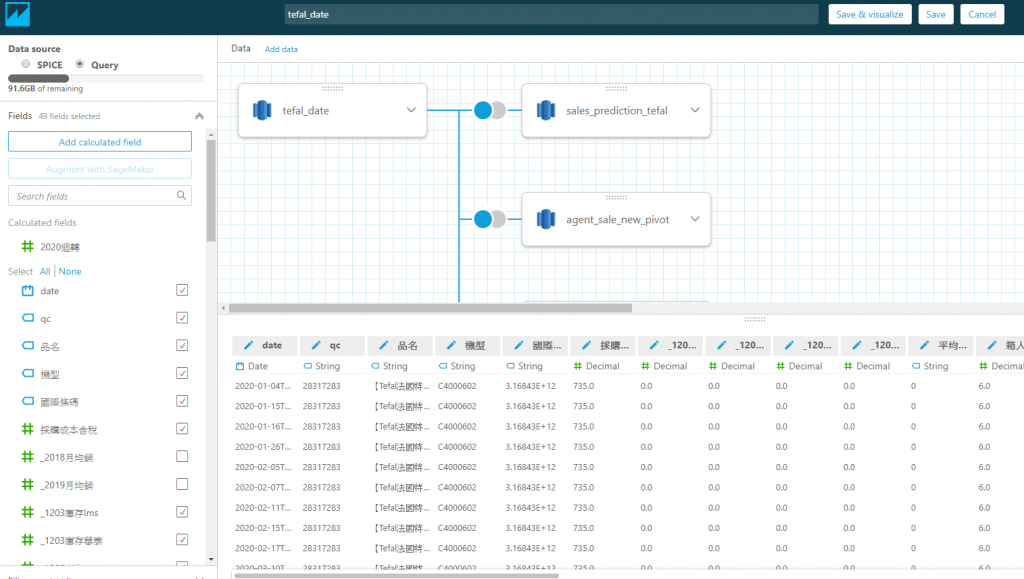The width and height of the screenshot is (1024, 579).
Task: Select the SPICE radio button
Action: (25, 64)
